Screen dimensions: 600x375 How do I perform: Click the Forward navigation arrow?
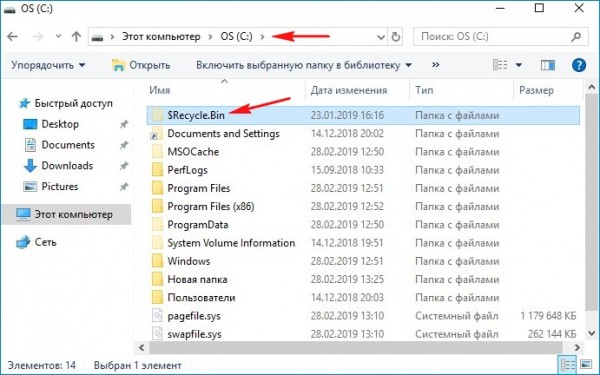[x=38, y=37]
